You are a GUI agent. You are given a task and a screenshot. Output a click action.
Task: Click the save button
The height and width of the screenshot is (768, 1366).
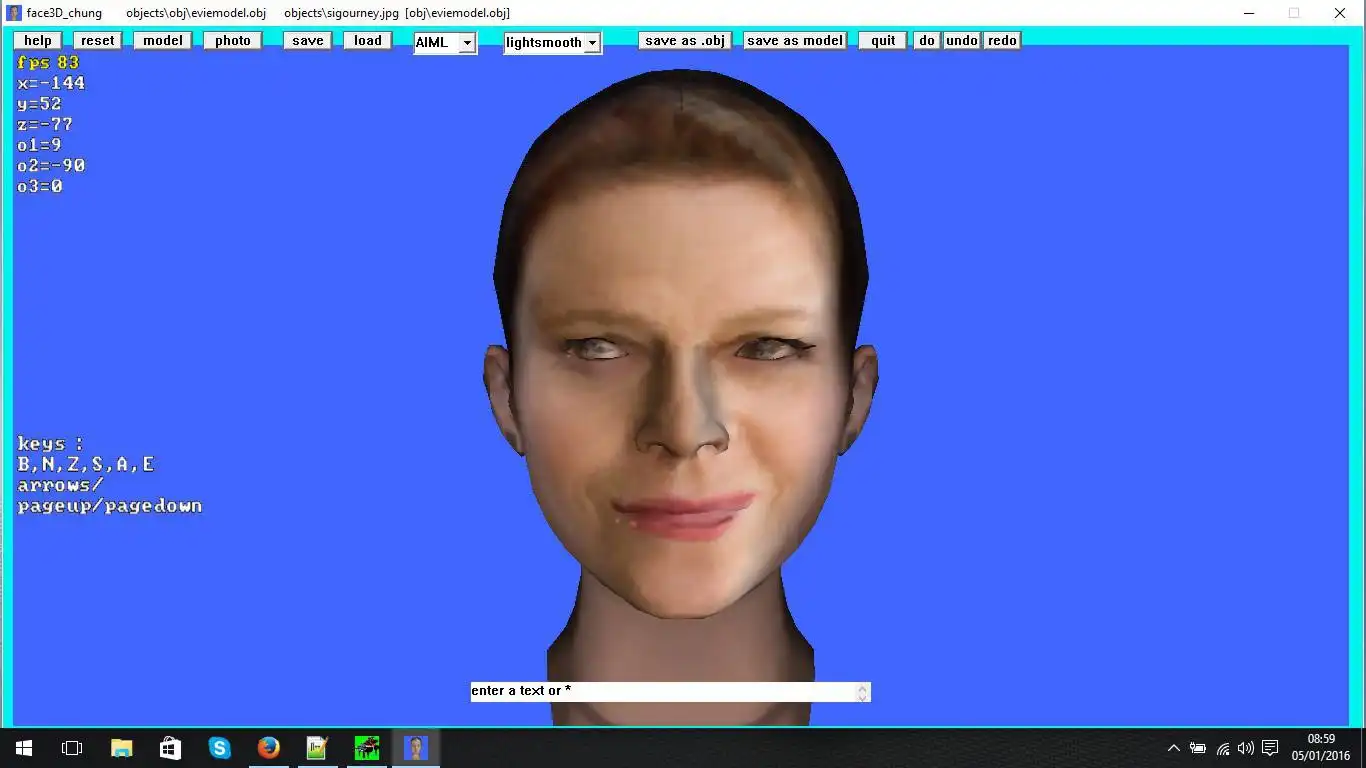coord(308,41)
